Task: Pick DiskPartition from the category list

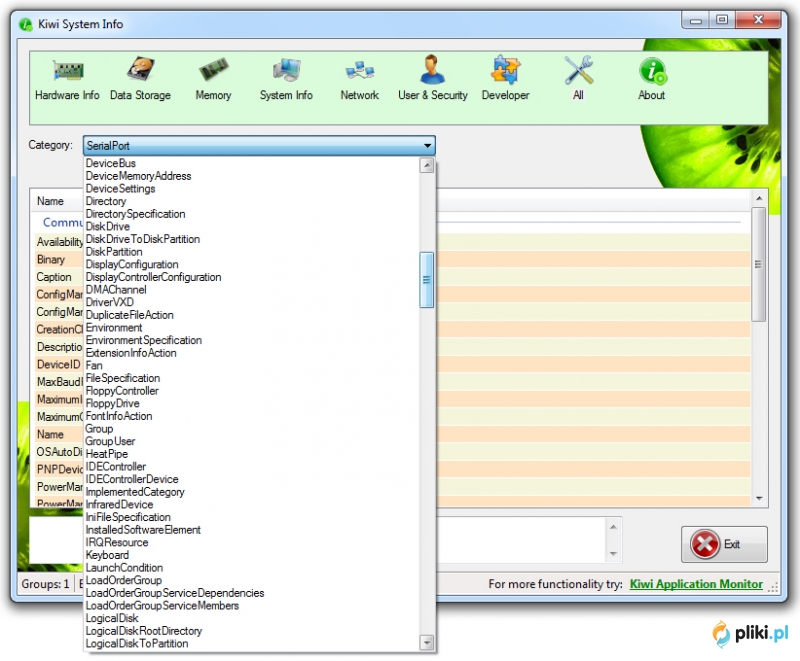Action: point(252,252)
